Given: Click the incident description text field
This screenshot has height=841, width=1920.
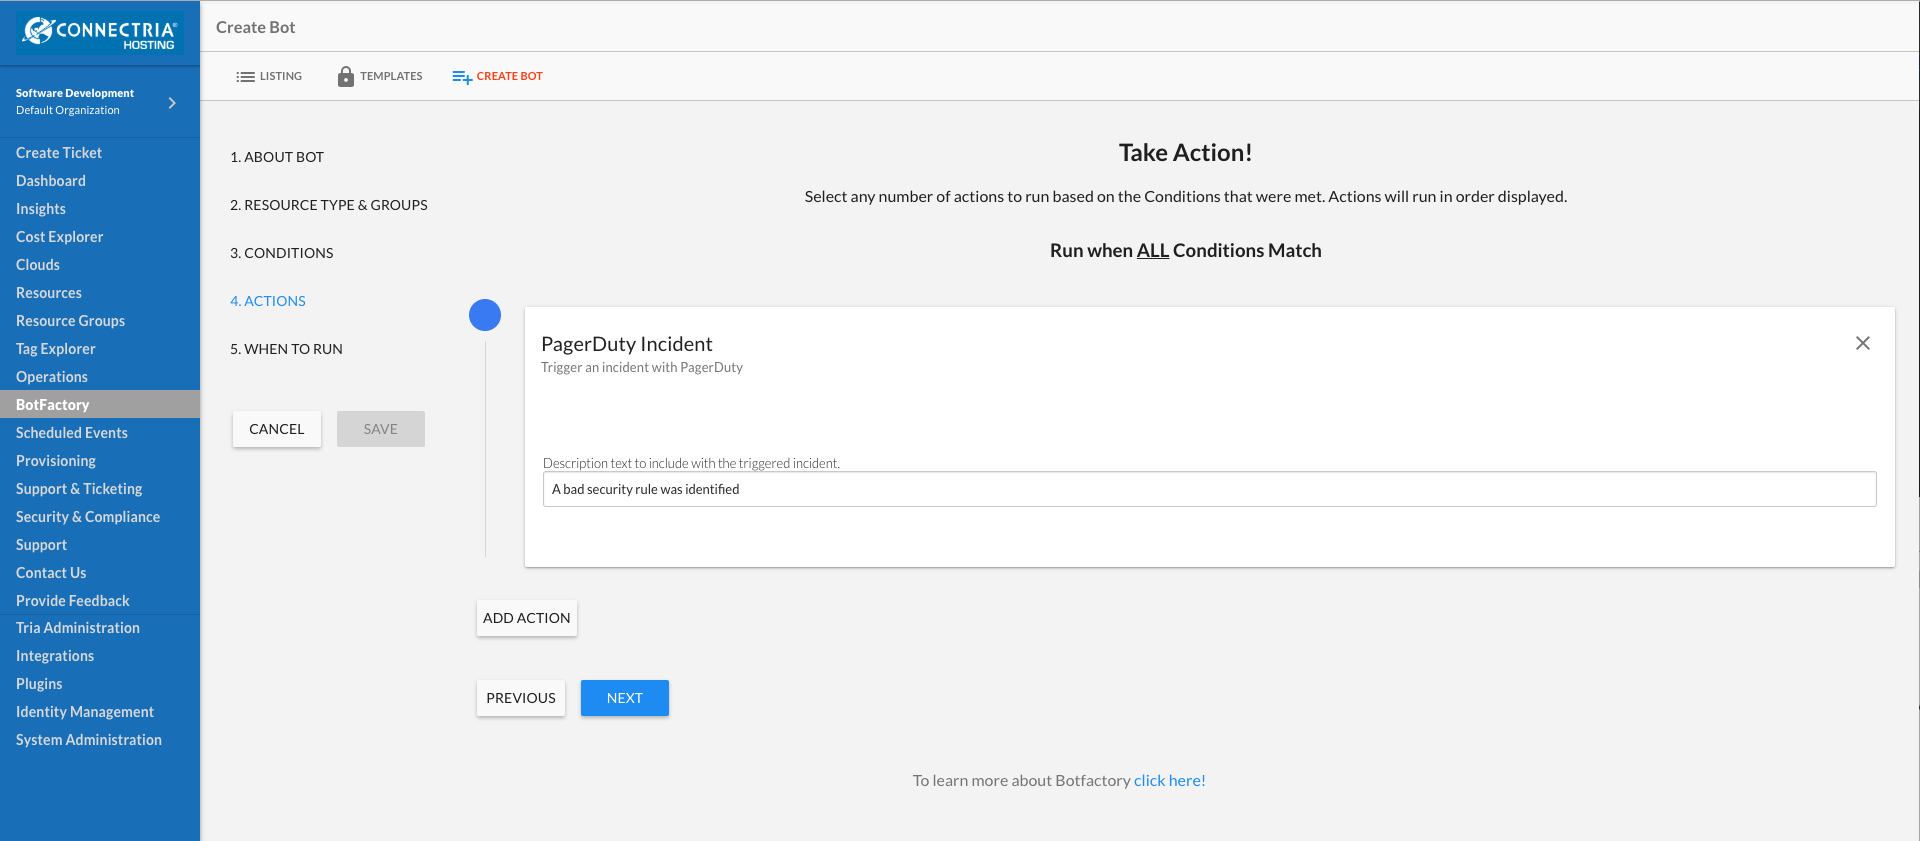Looking at the screenshot, I should pyautogui.click(x=1210, y=489).
